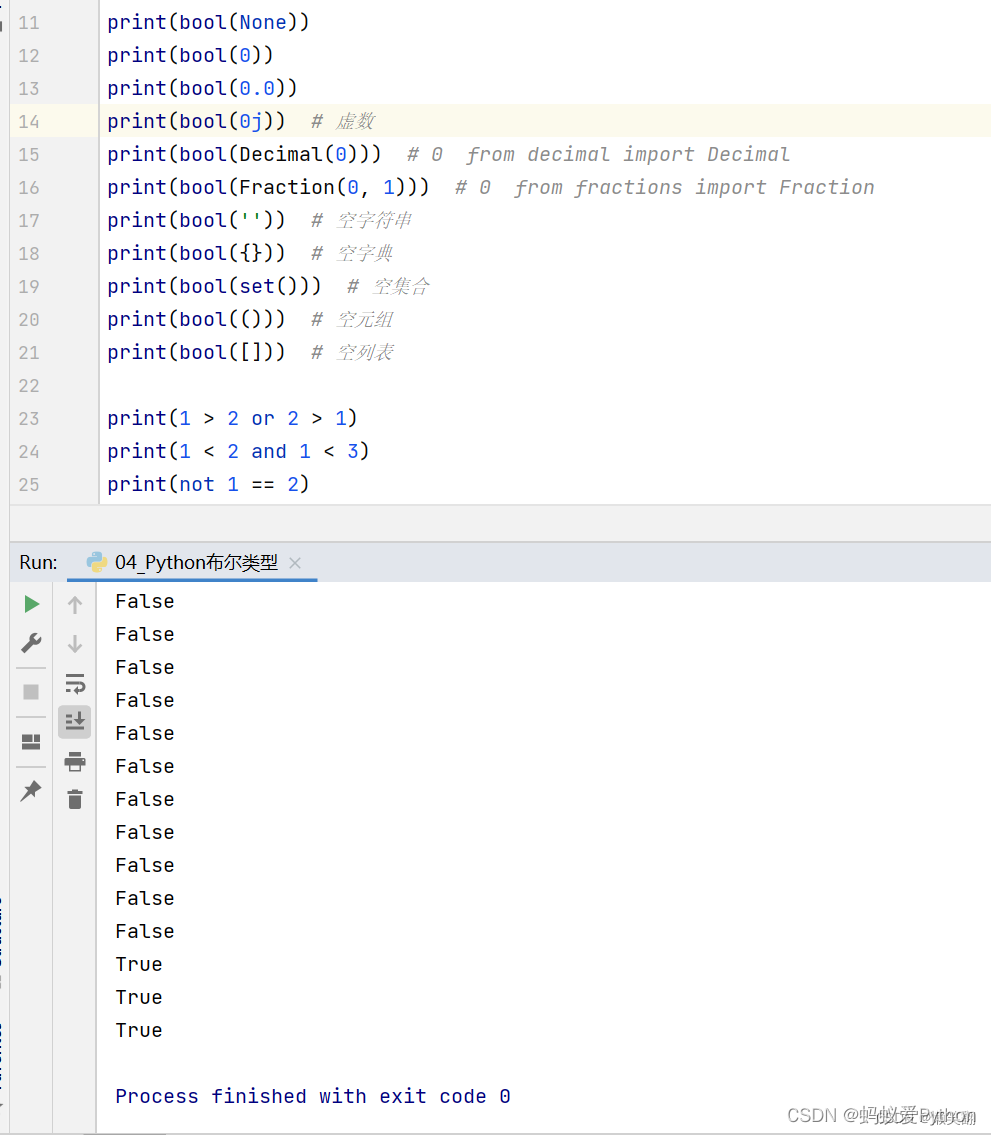Click code line print(bool([]))
991x1135 pixels.
click(196, 353)
